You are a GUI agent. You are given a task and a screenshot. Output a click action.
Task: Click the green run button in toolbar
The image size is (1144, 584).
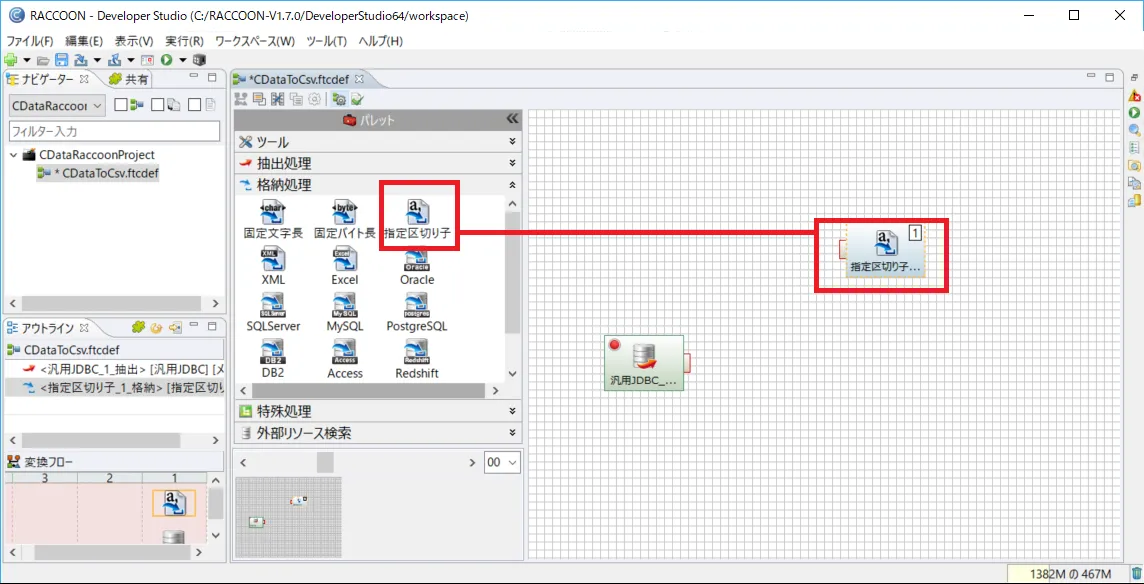167,61
